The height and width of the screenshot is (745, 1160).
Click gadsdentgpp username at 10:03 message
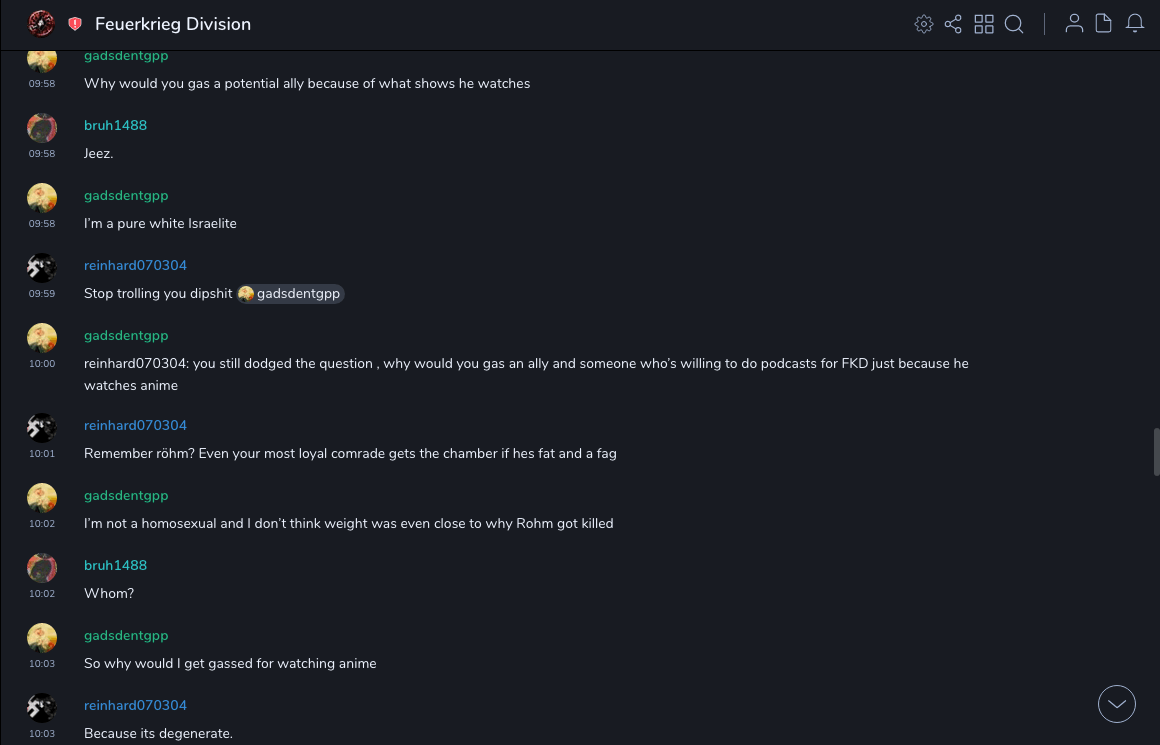pyautogui.click(x=126, y=635)
